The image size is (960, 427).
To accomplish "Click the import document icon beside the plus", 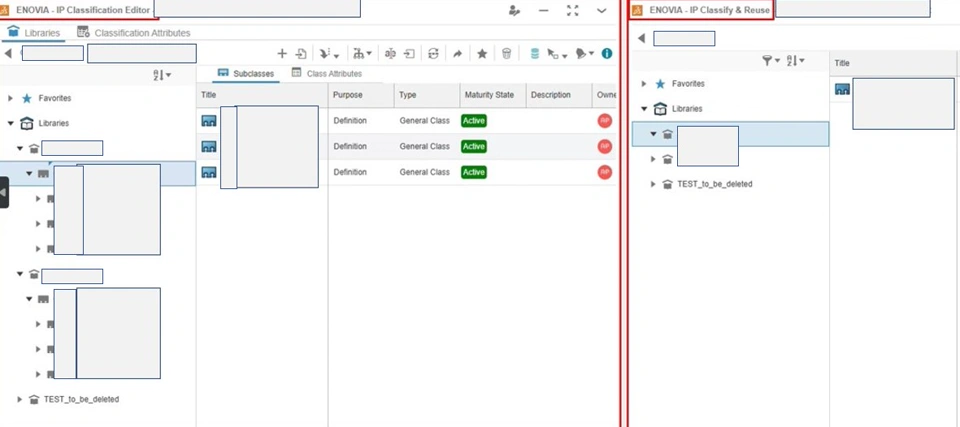I will tap(301, 54).
